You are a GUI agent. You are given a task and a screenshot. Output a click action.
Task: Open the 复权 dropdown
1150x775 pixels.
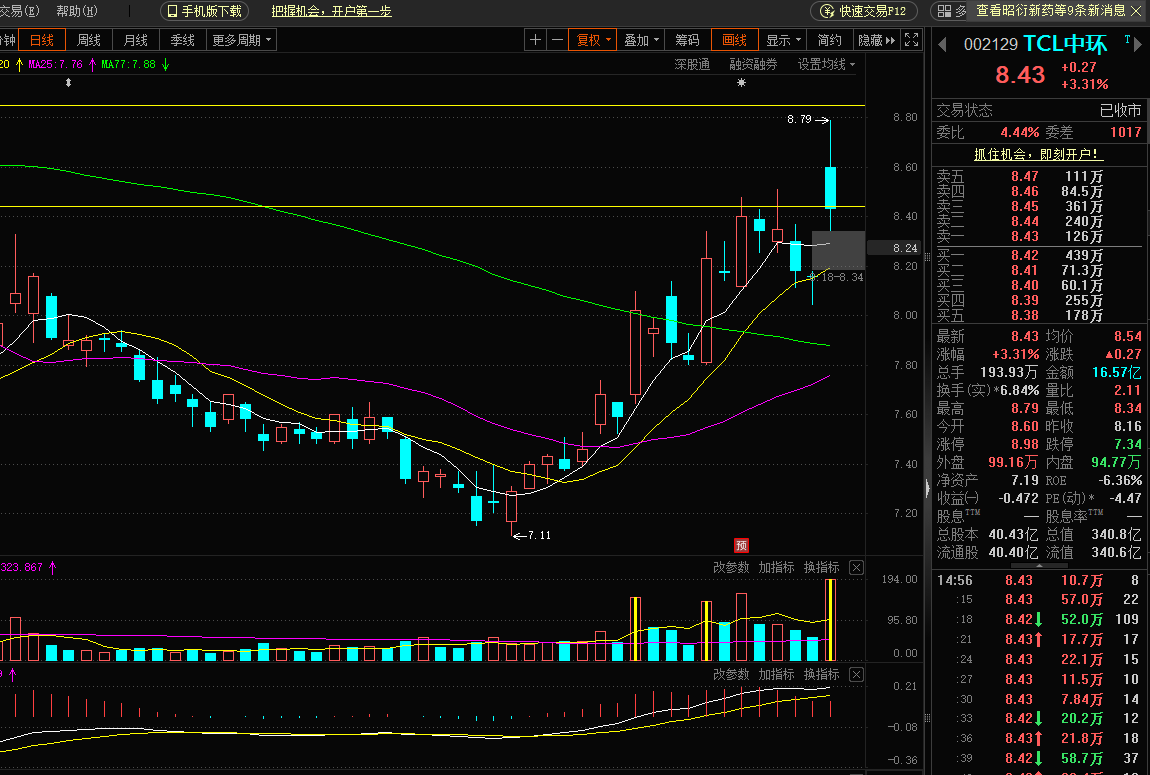coord(593,40)
